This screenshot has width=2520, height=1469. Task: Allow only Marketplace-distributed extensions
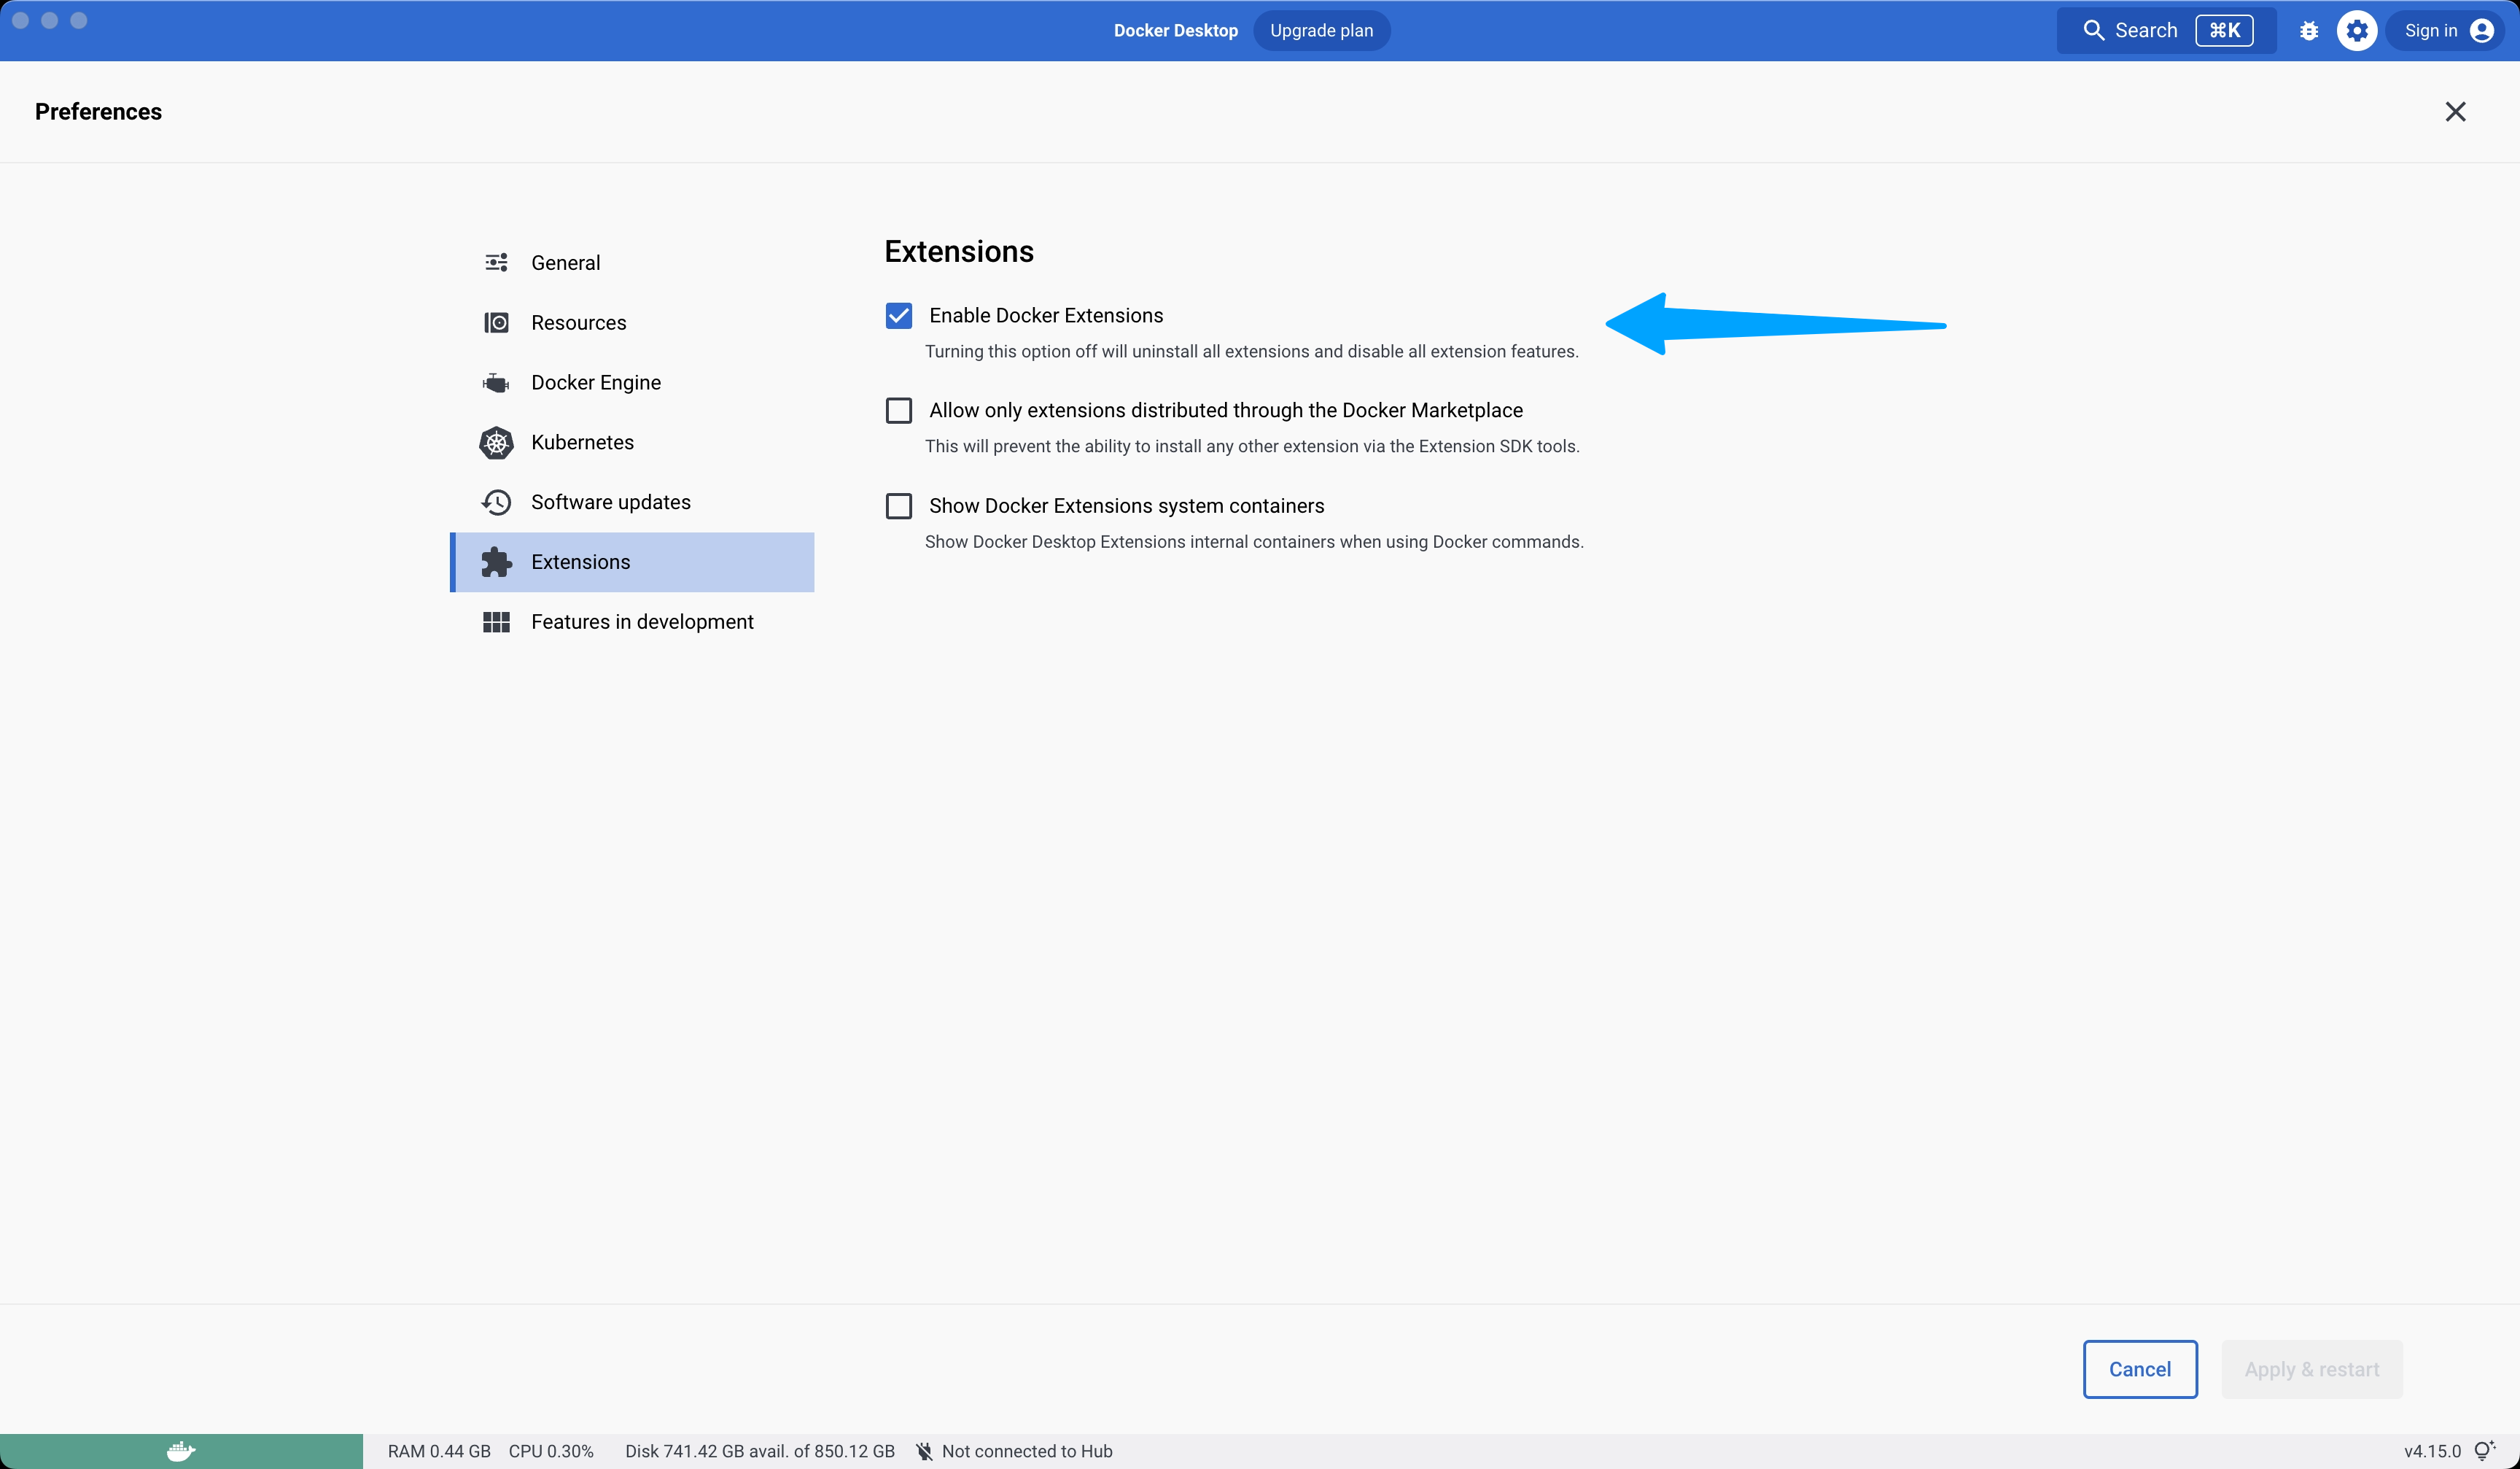pyautogui.click(x=898, y=410)
